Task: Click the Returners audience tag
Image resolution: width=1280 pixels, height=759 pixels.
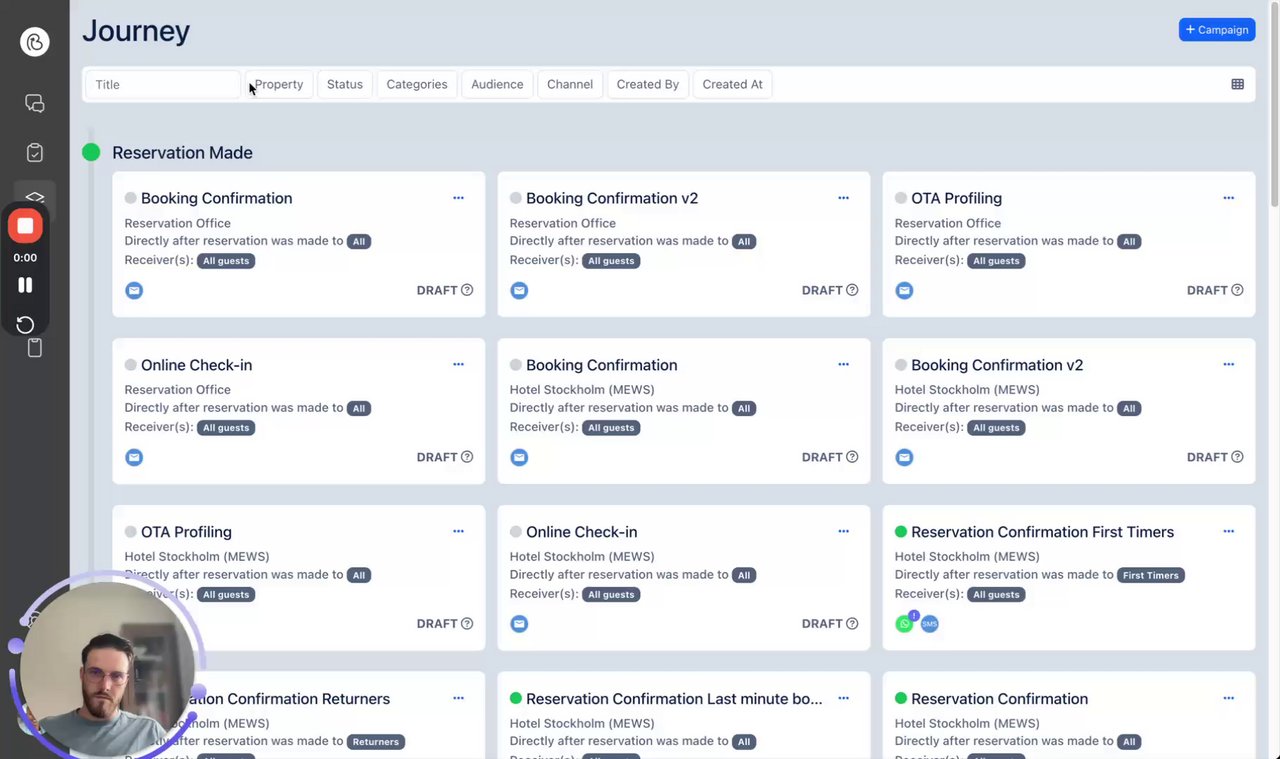Action: (376, 742)
